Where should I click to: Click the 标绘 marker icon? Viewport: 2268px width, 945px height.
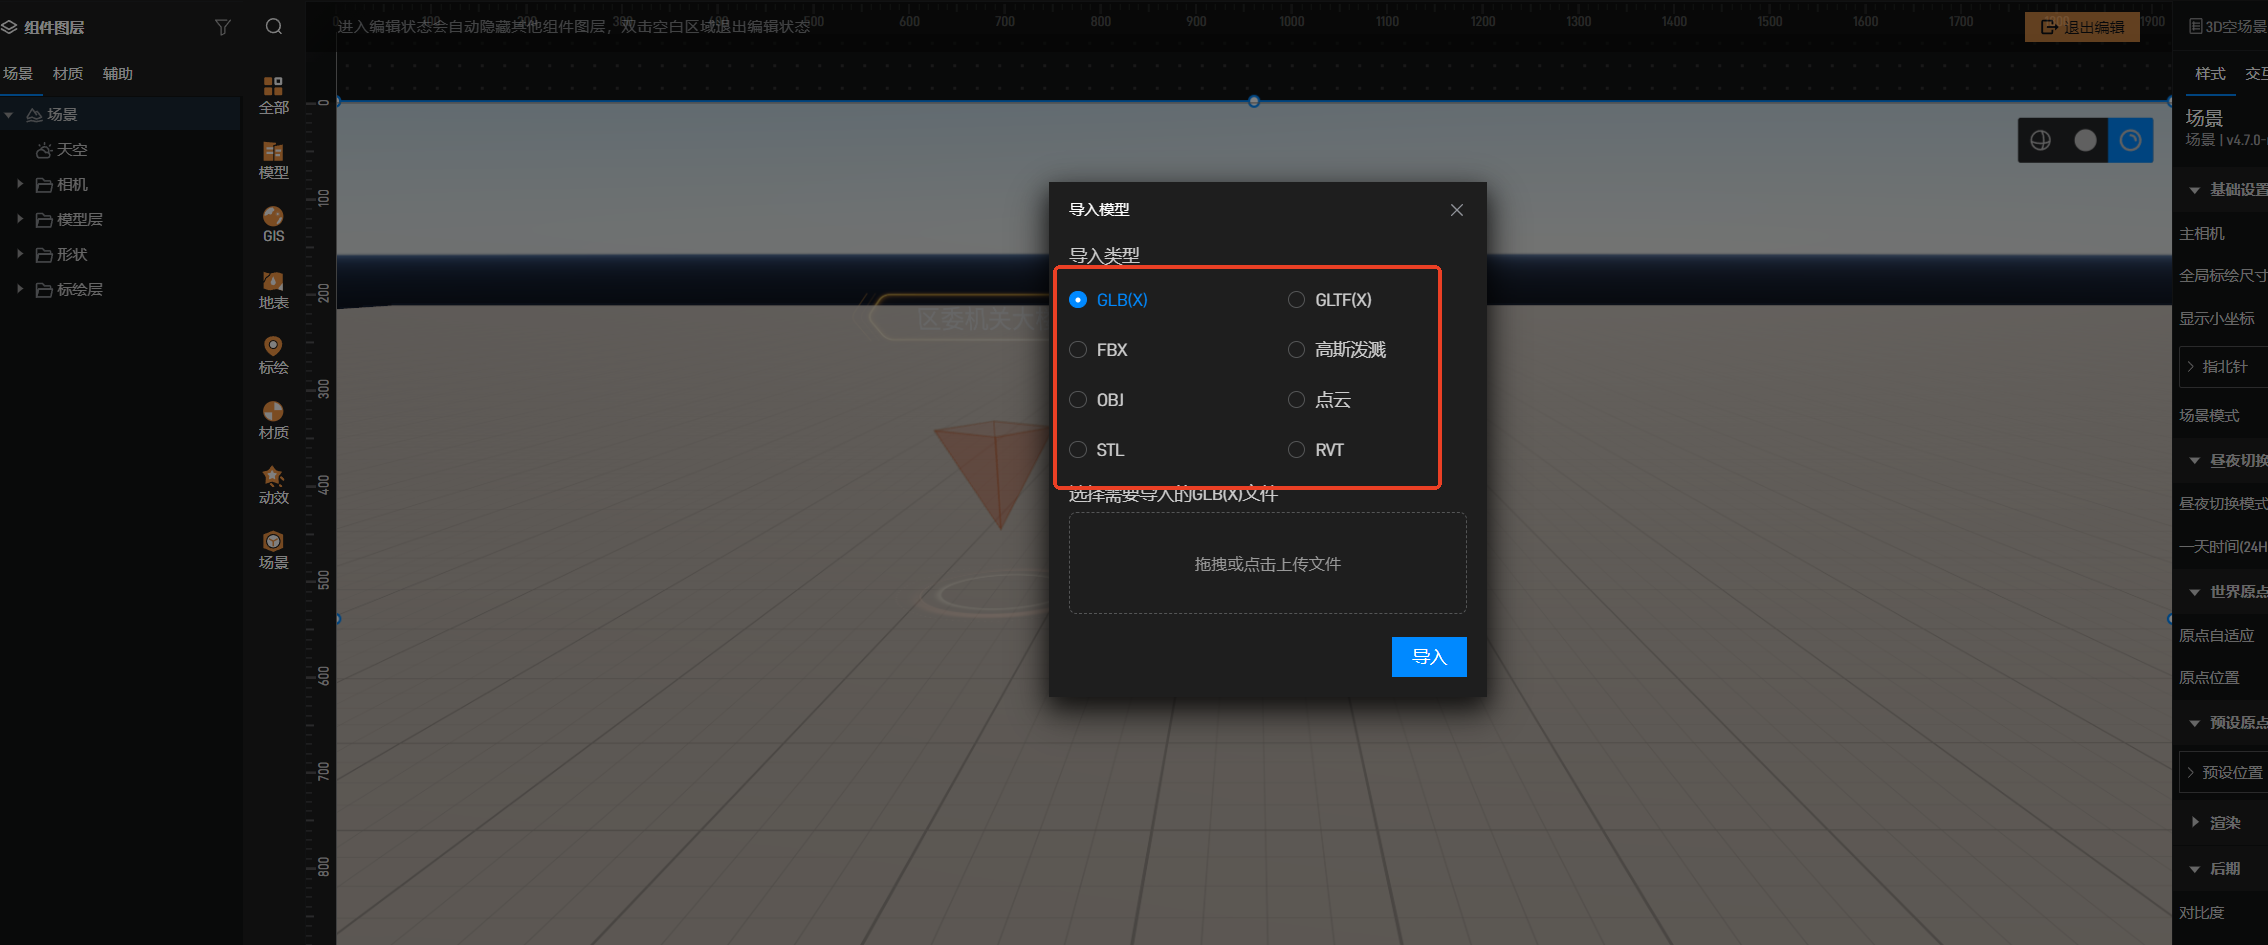pos(273,355)
